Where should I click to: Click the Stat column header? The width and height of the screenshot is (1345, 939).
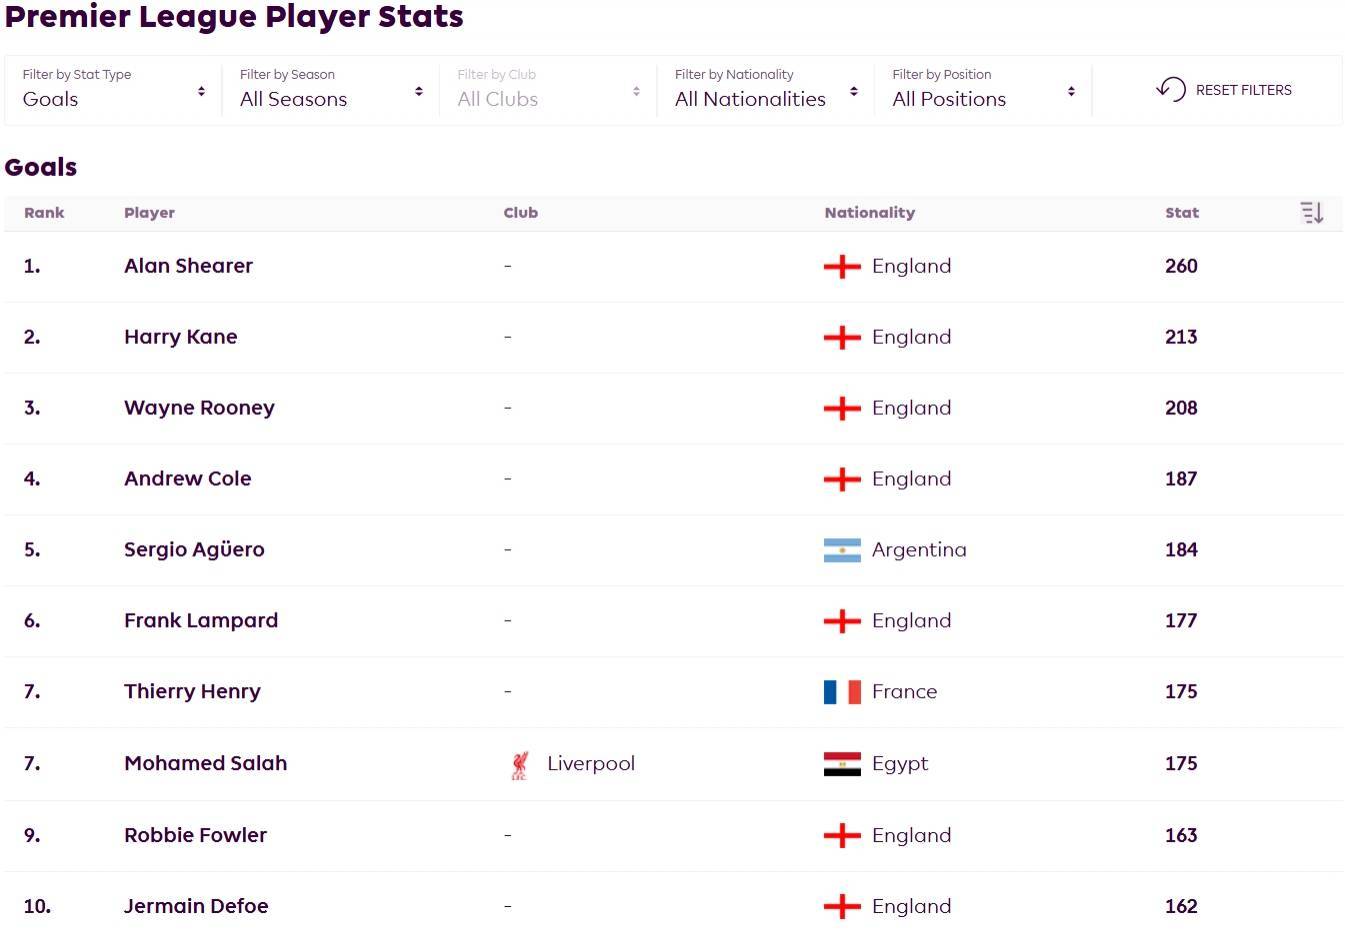pyautogui.click(x=1181, y=213)
